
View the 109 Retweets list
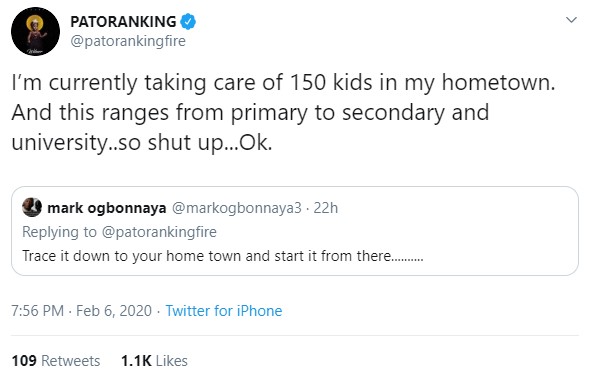pos(56,361)
